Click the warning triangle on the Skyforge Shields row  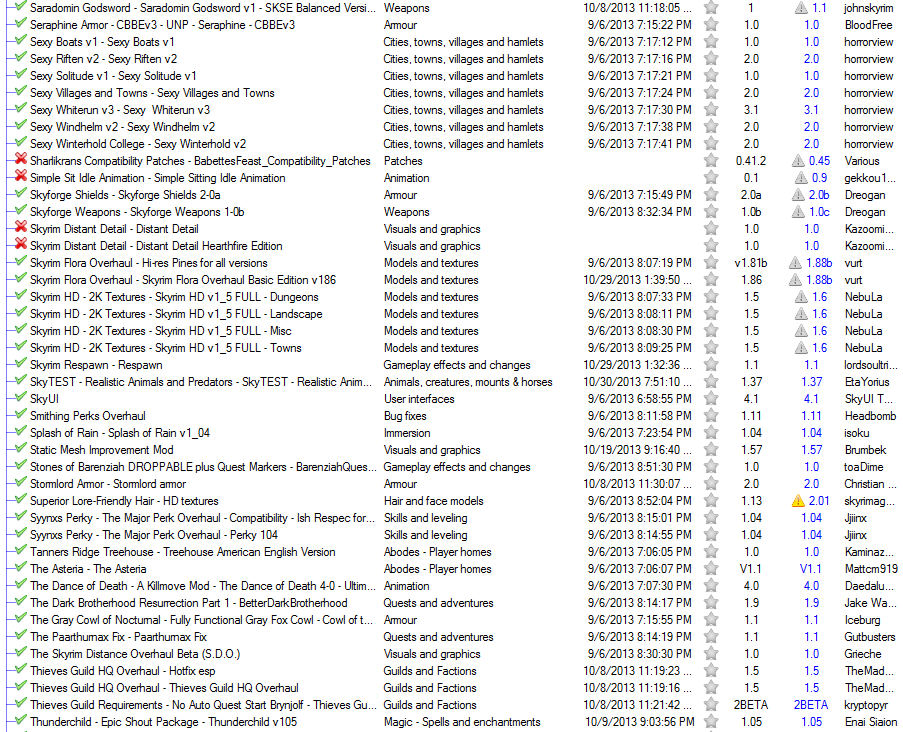[798, 195]
